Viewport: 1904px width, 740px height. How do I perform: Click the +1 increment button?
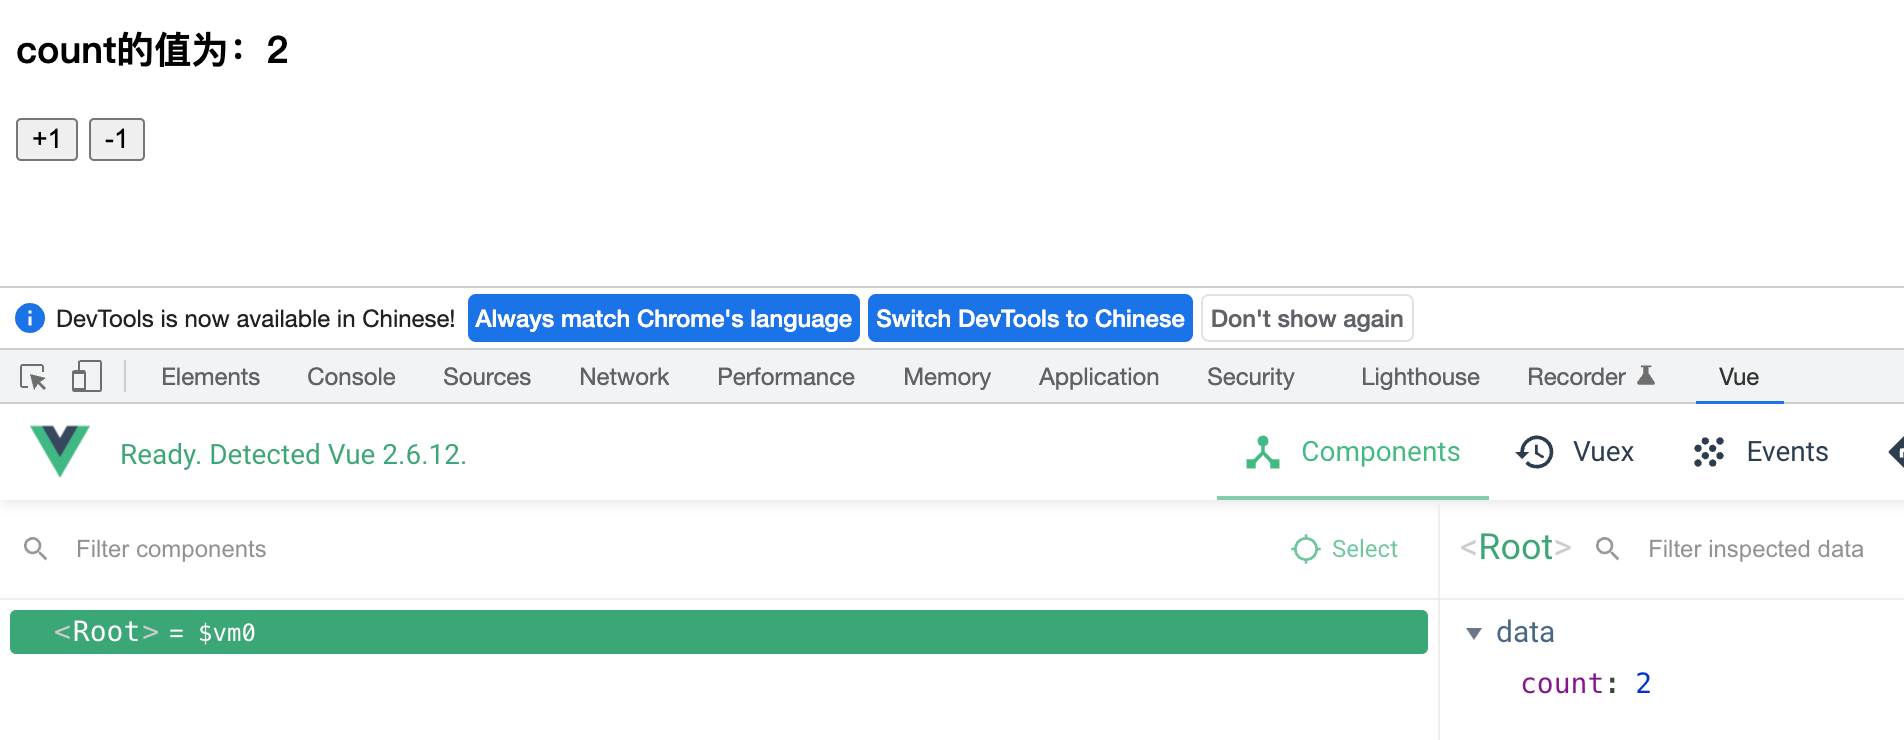click(x=46, y=139)
